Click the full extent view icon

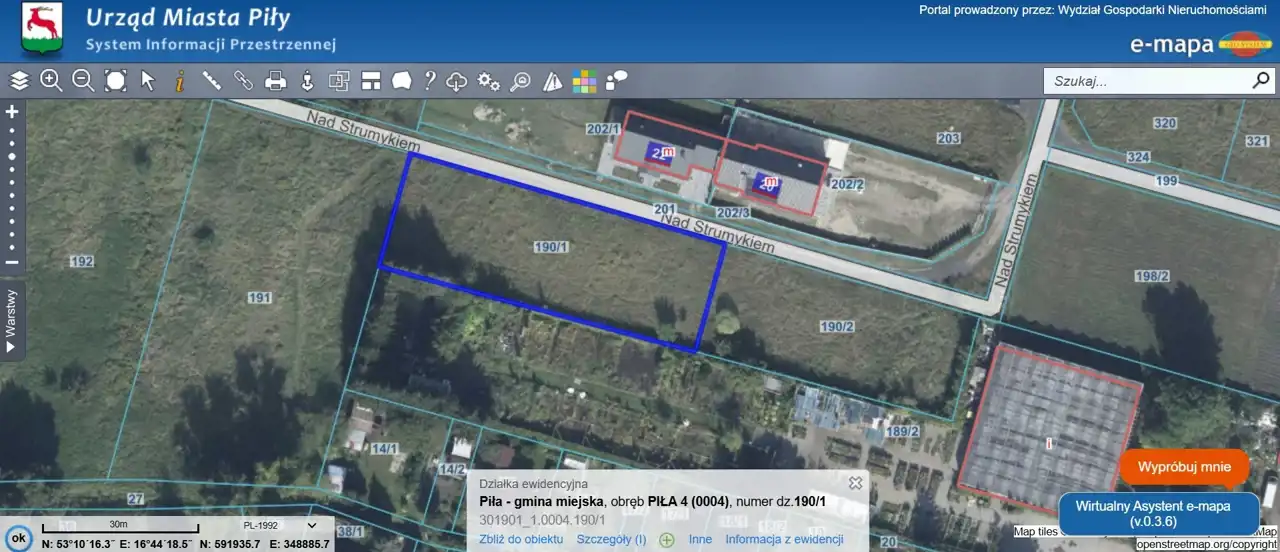point(115,81)
